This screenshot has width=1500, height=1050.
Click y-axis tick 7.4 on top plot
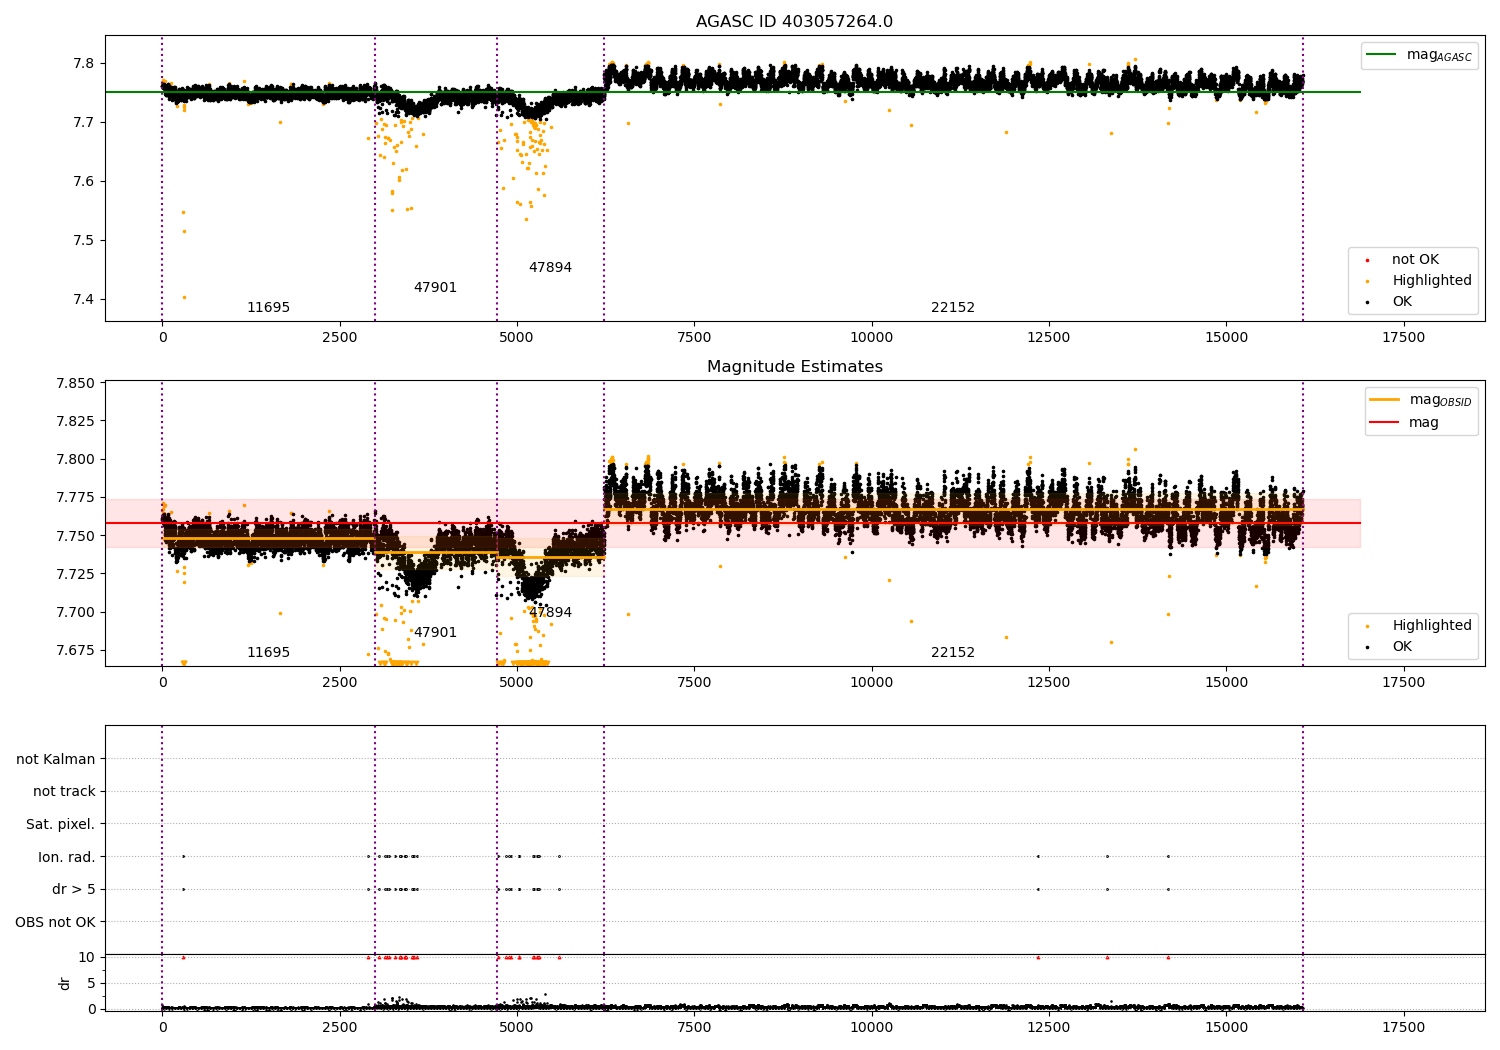click(83, 299)
